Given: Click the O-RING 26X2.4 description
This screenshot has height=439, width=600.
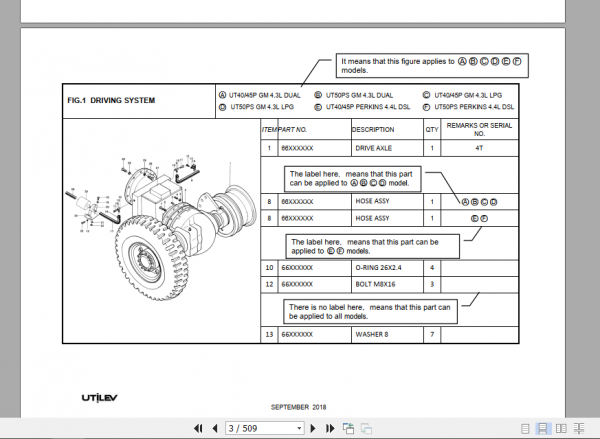Looking at the screenshot, I should tap(378, 268).
